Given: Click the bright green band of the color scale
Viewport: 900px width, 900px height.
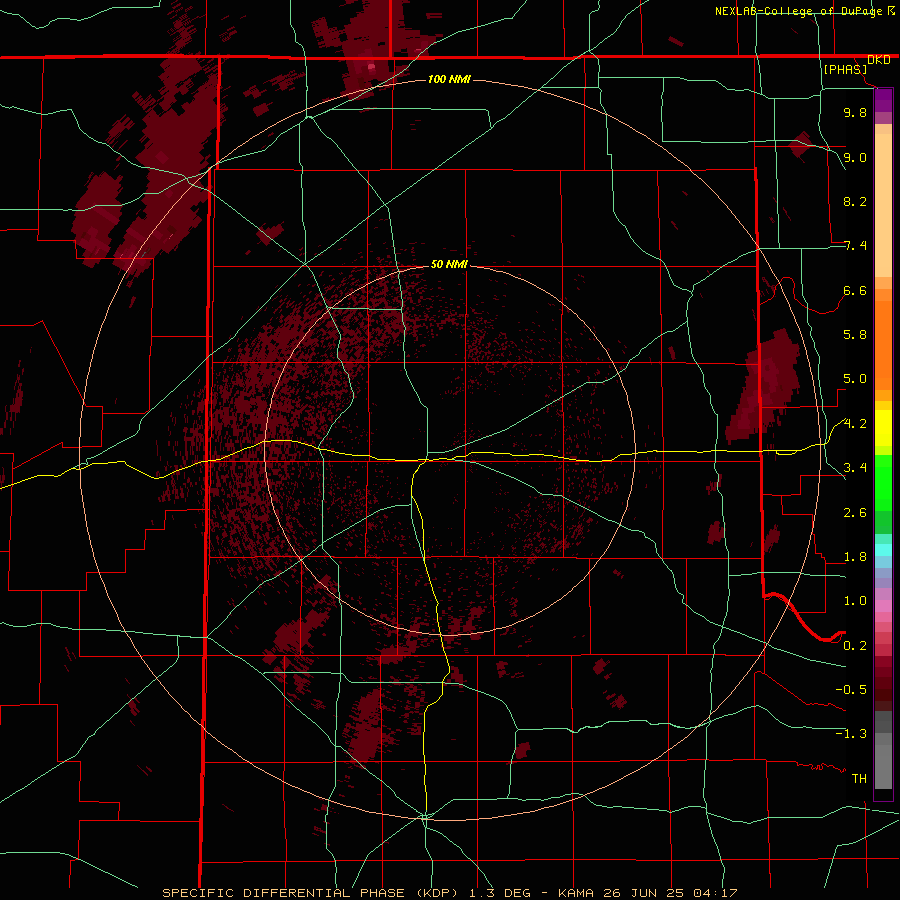Looking at the screenshot, I should 883,482.
